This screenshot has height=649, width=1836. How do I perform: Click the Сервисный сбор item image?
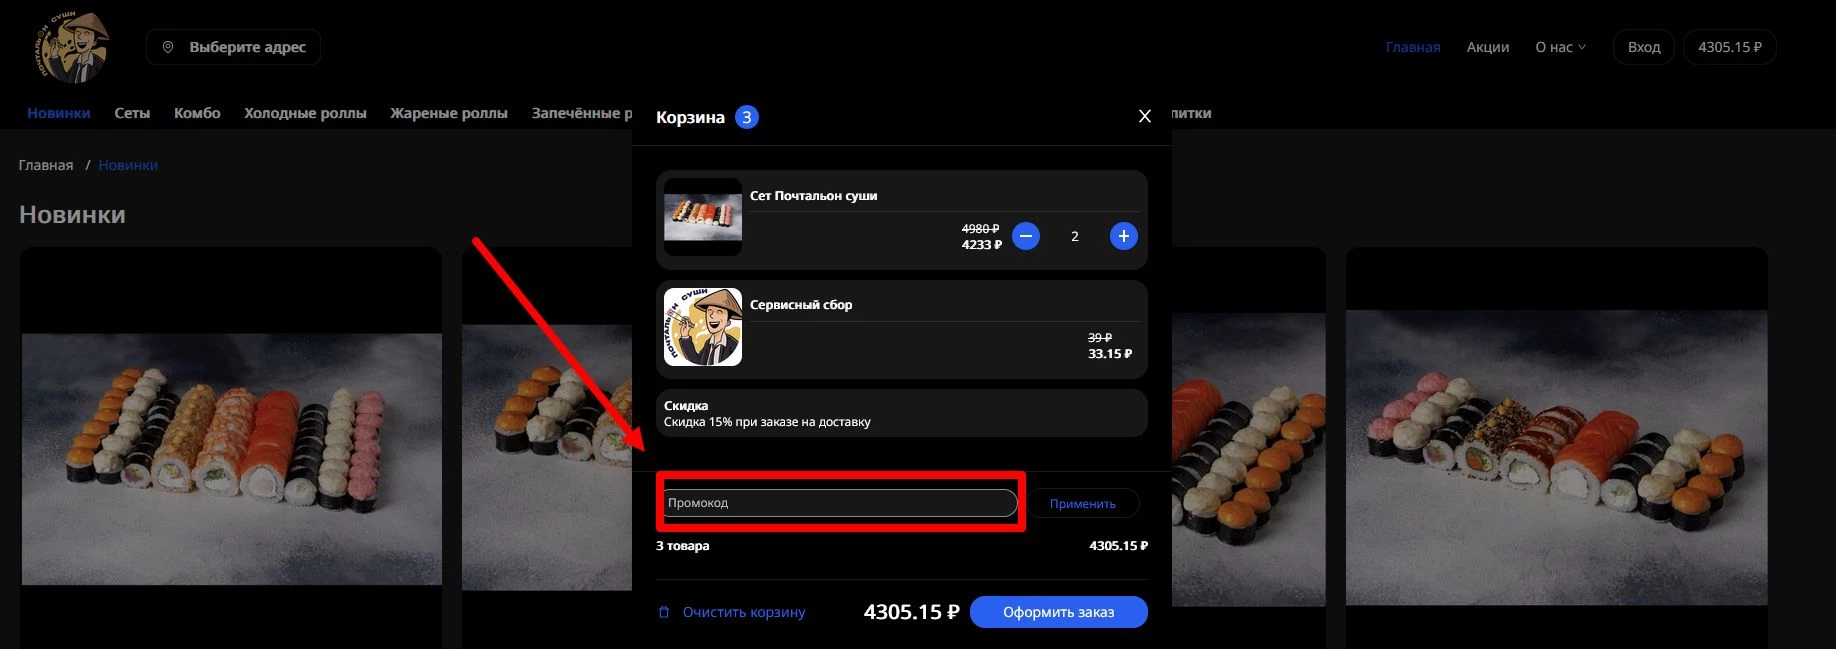click(x=703, y=327)
